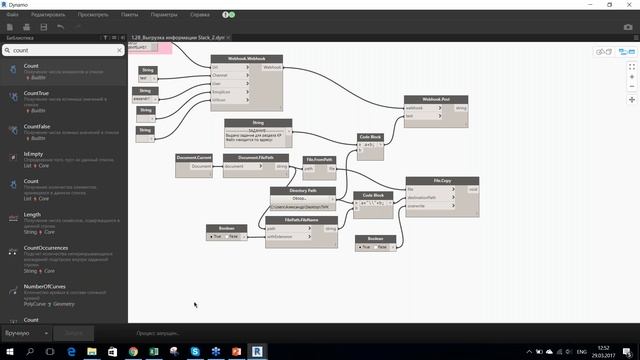Click the Length node icon

13,218
